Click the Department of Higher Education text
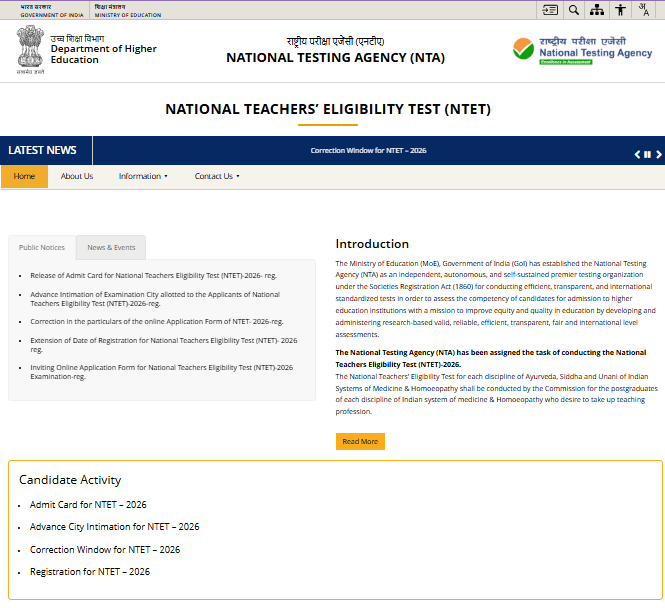This screenshot has width=665, height=608. point(103,54)
